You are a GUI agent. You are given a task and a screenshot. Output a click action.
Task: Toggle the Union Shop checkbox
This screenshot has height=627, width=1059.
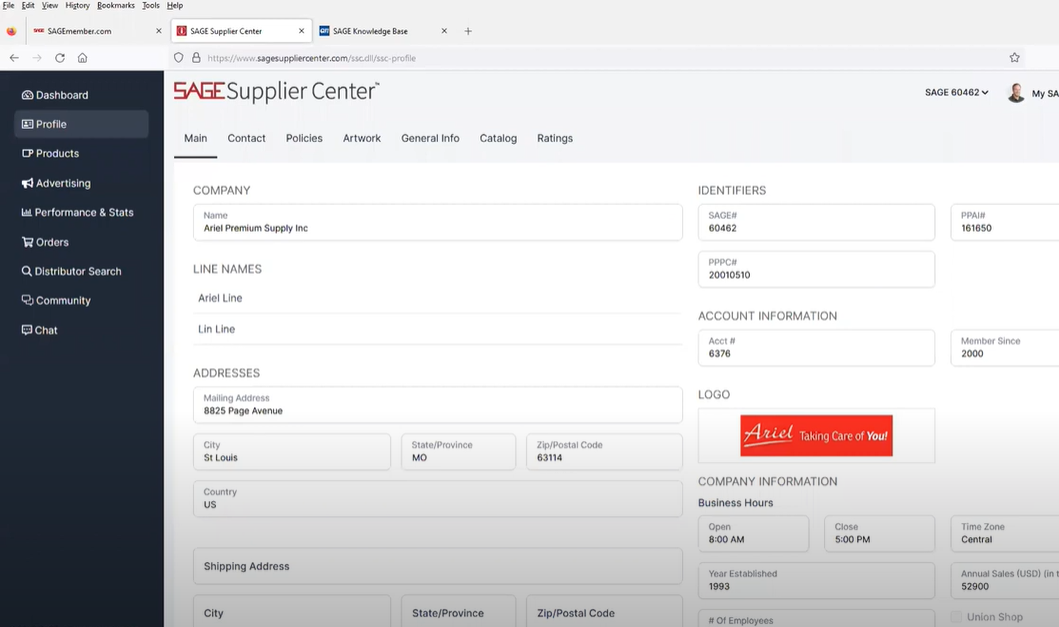click(x=956, y=617)
